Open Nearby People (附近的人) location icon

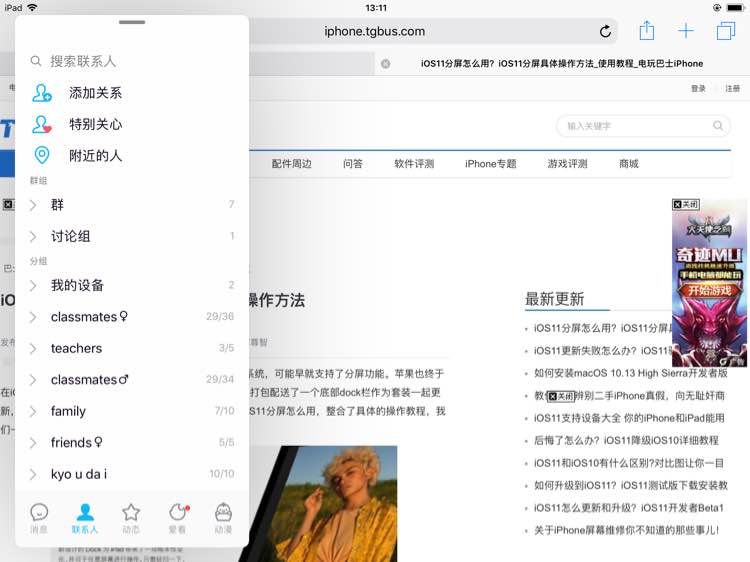coord(42,155)
